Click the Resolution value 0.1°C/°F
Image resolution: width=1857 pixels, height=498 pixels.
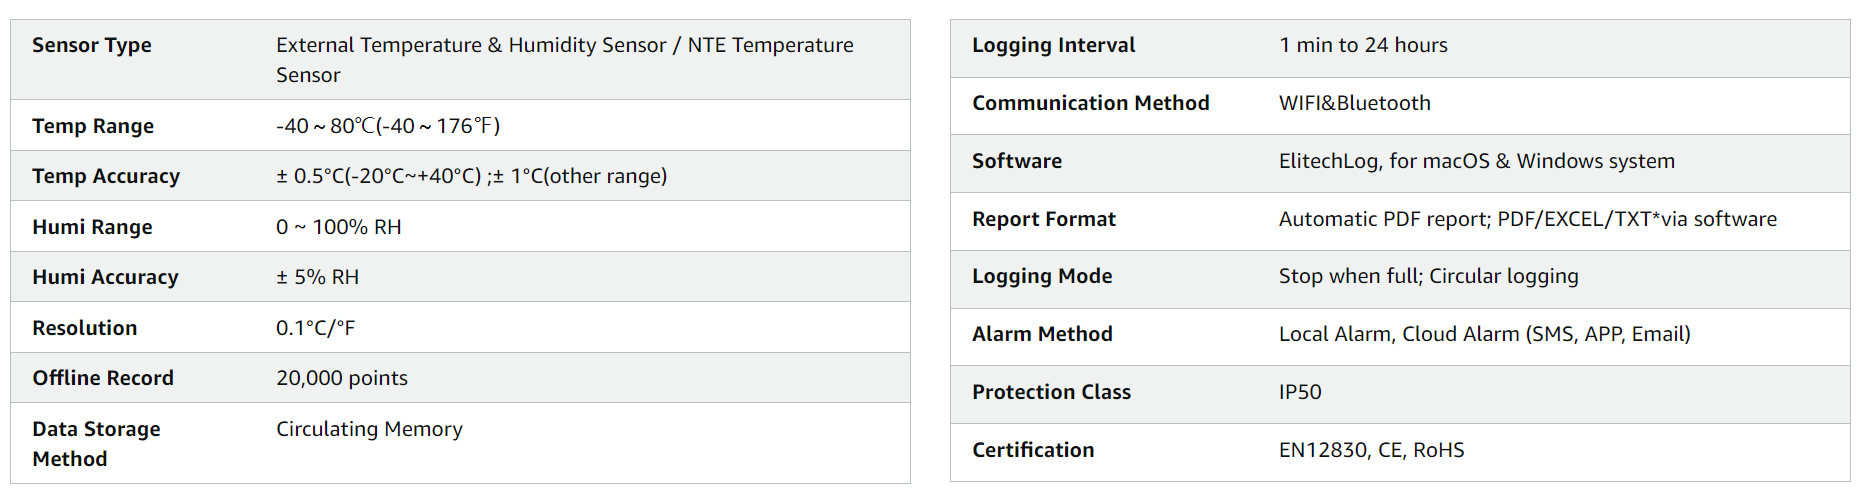(x=315, y=328)
